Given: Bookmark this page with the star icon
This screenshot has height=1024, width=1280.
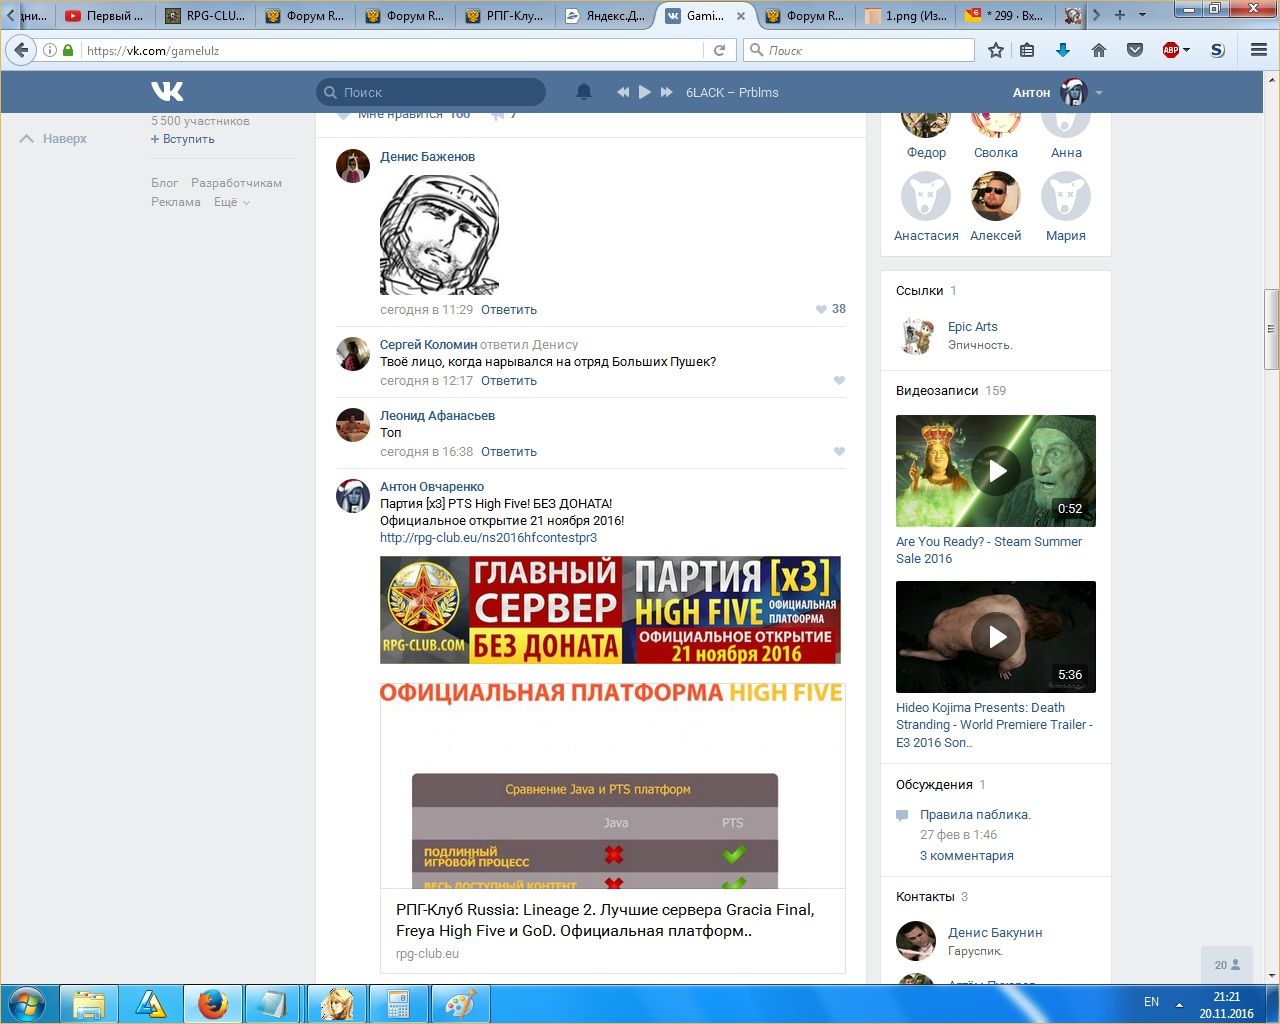Looking at the screenshot, I should (x=996, y=50).
